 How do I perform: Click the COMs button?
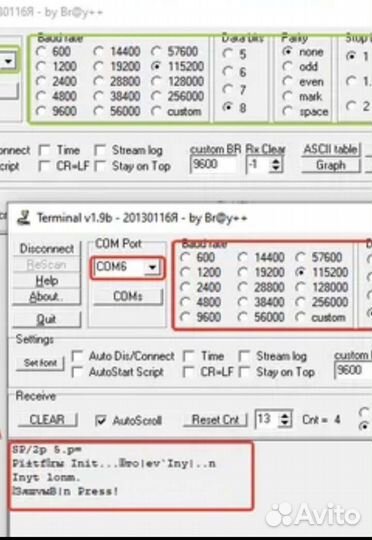[x=127, y=296]
